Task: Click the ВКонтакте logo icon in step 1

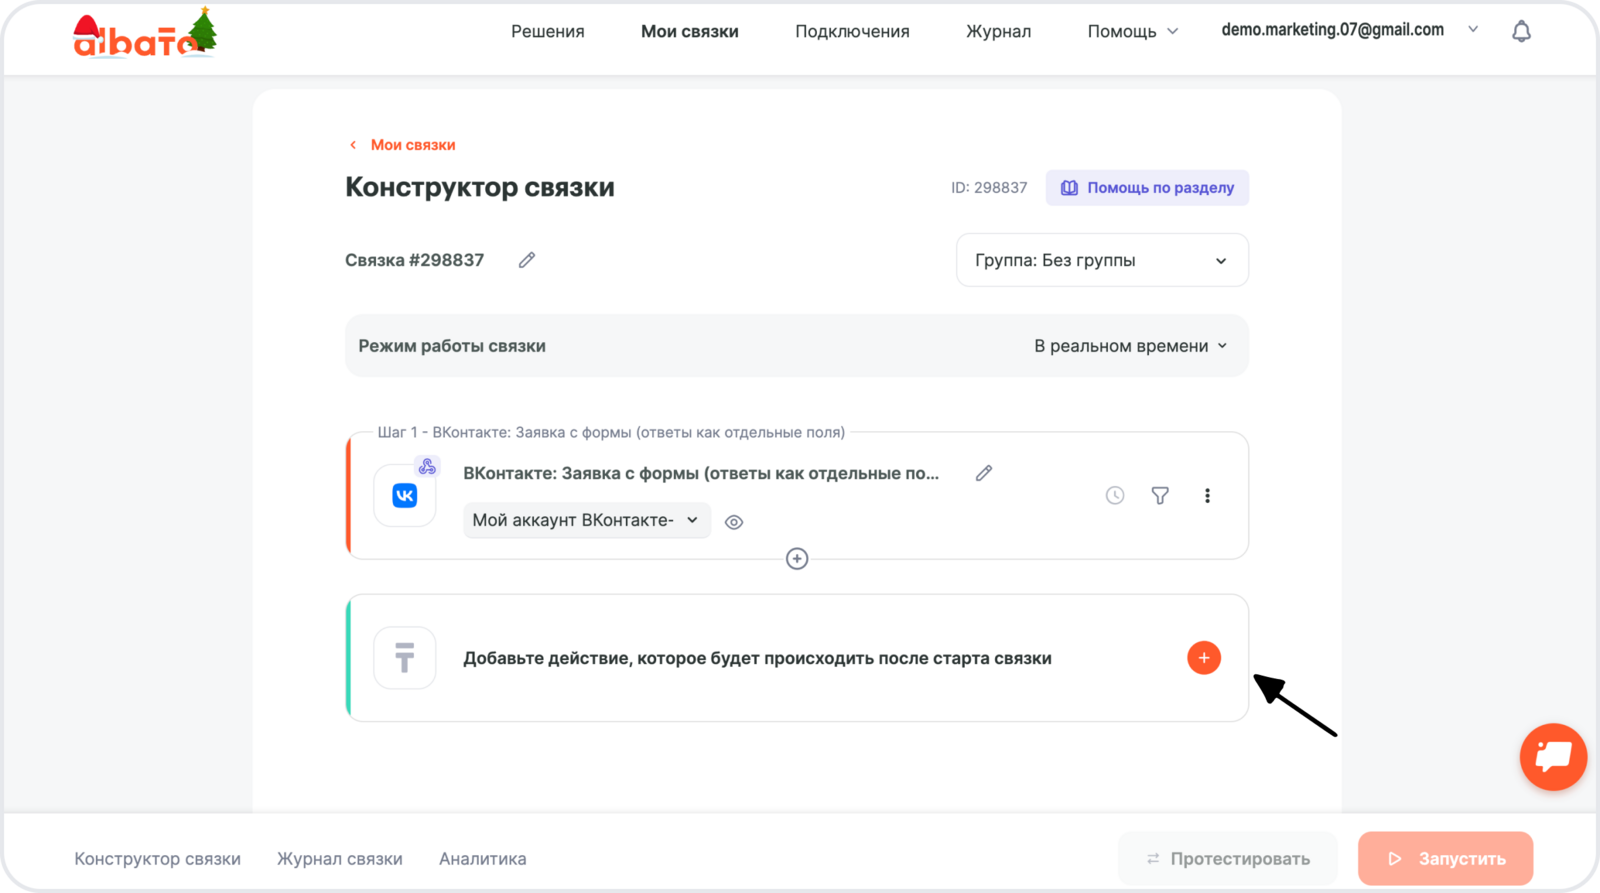Action: coord(405,496)
